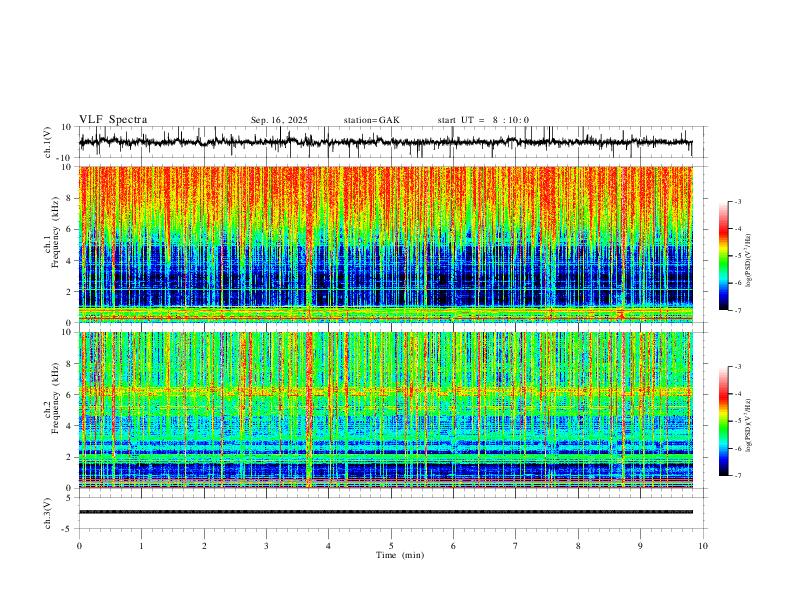
Task: Click the time-axis tick label "5"
Action: (391, 546)
